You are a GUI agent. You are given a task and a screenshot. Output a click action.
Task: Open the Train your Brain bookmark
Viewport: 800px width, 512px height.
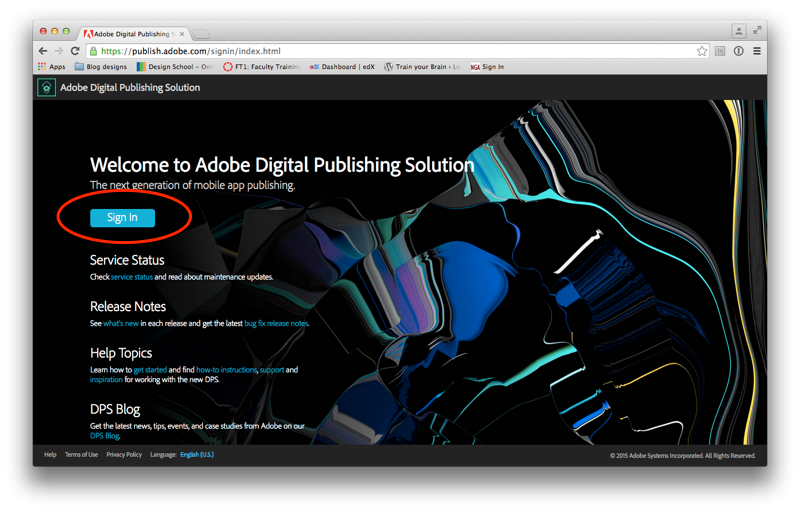pyautogui.click(x=422, y=67)
